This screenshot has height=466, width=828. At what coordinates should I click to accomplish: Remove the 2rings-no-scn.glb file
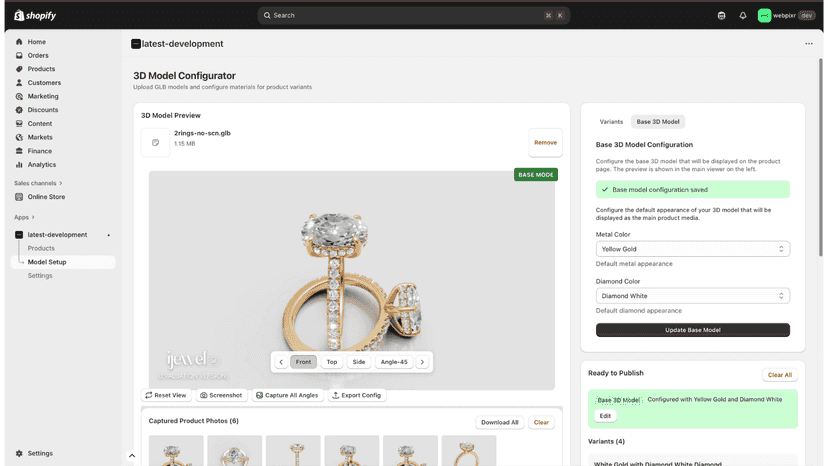(x=545, y=143)
